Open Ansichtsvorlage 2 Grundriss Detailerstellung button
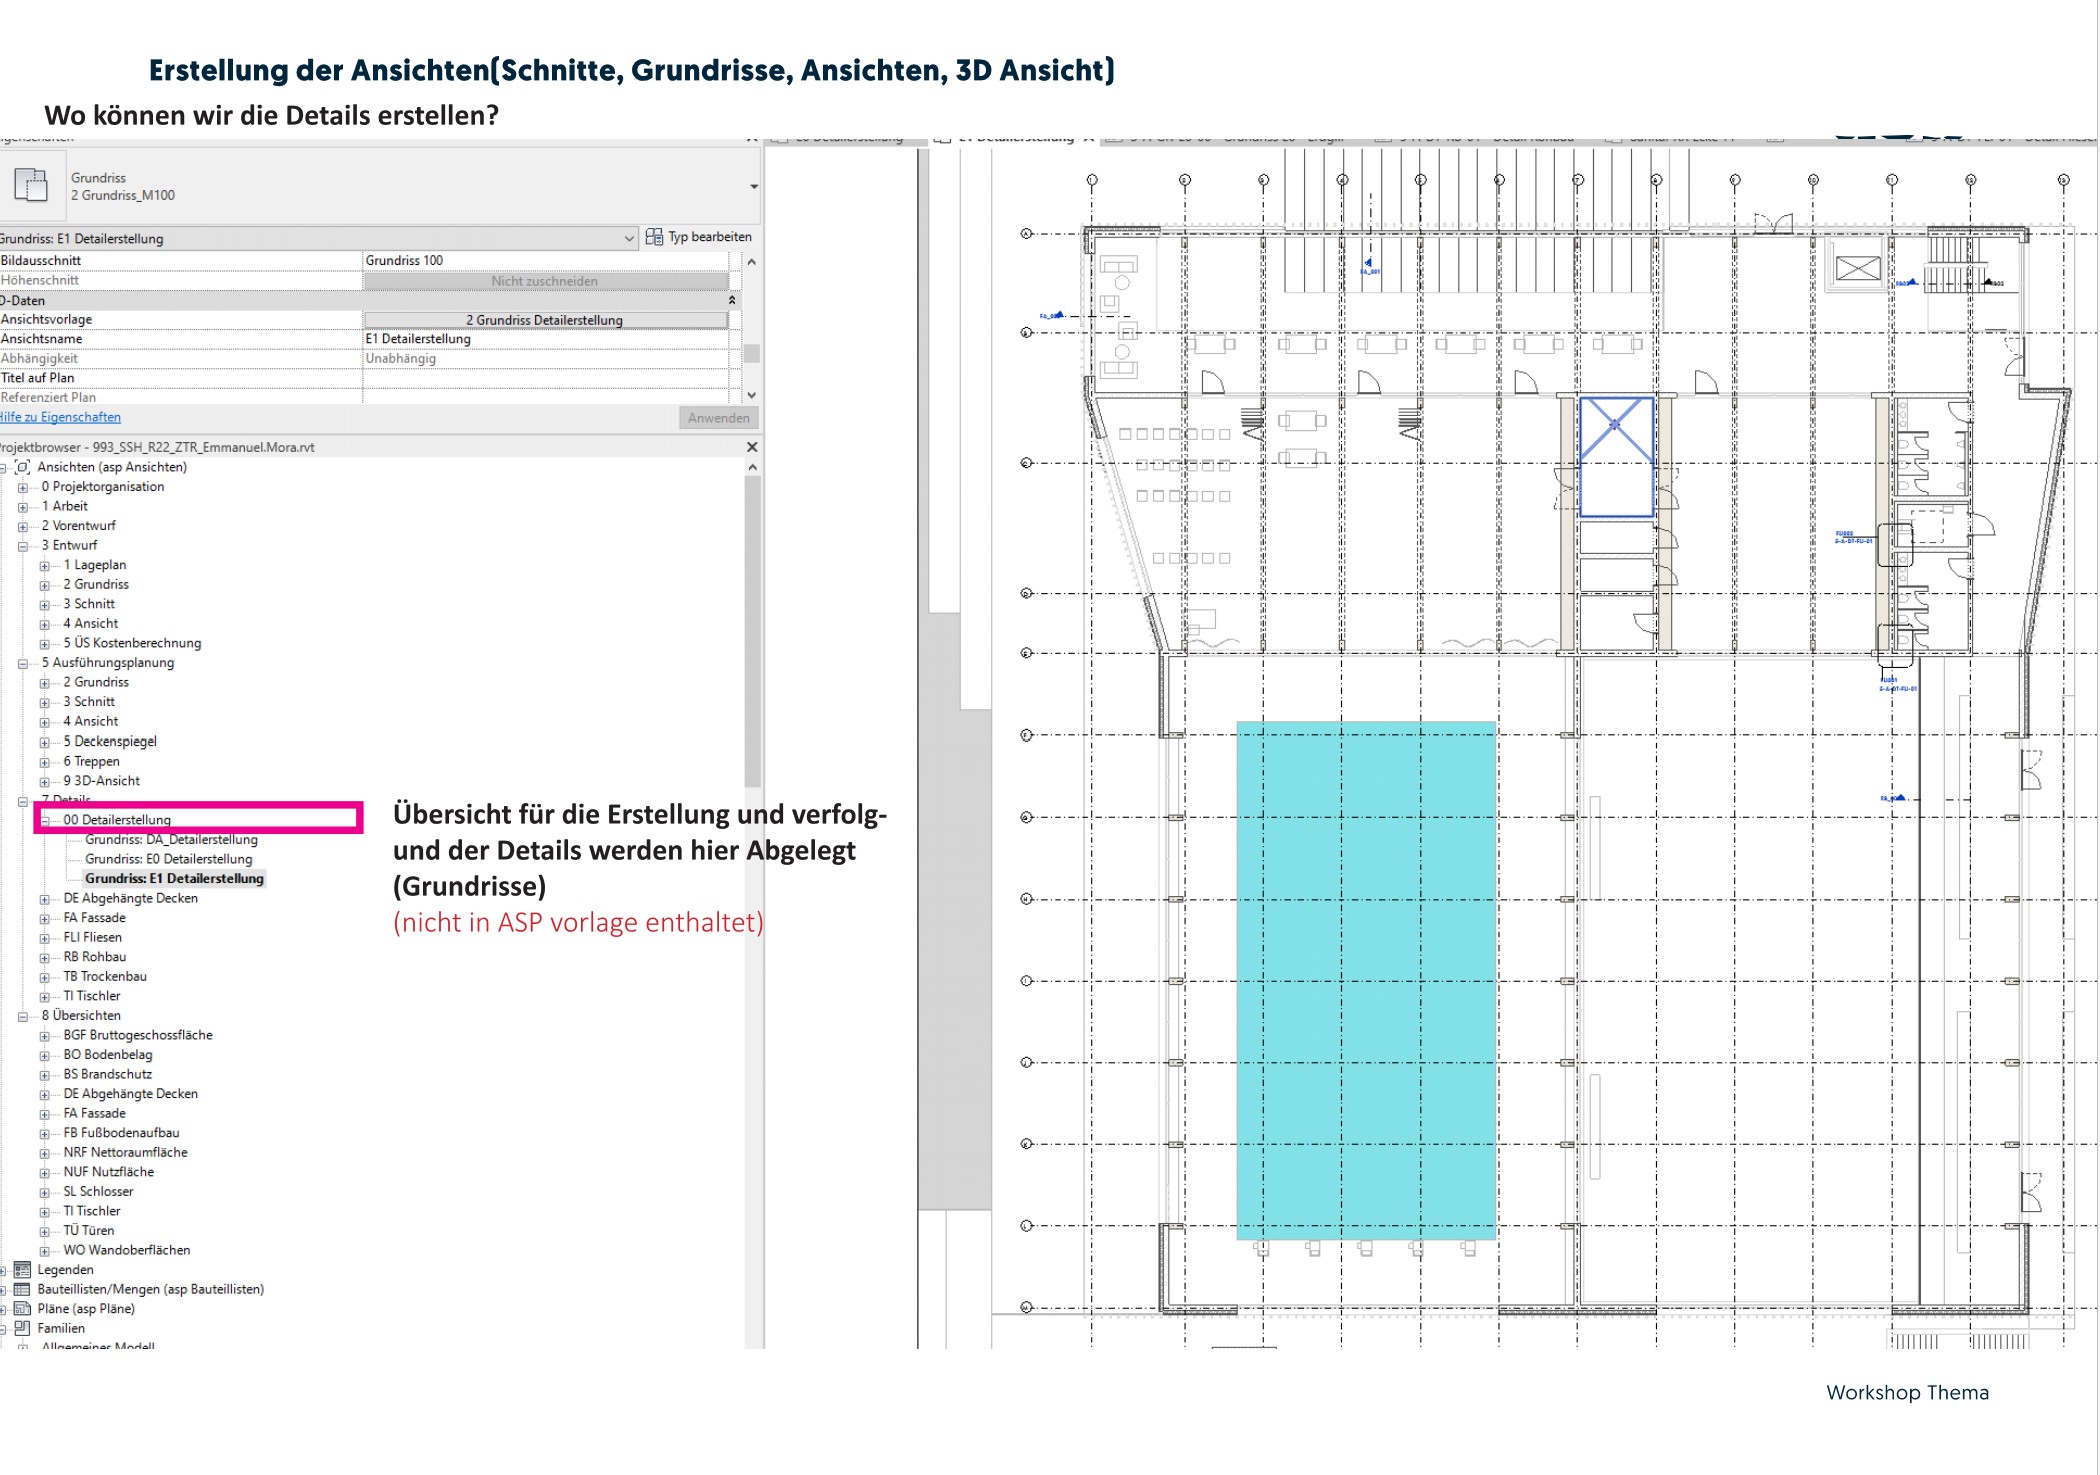Image resolution: width=2100 pixels, height=1475 pixels. click(x=545, y=320)
